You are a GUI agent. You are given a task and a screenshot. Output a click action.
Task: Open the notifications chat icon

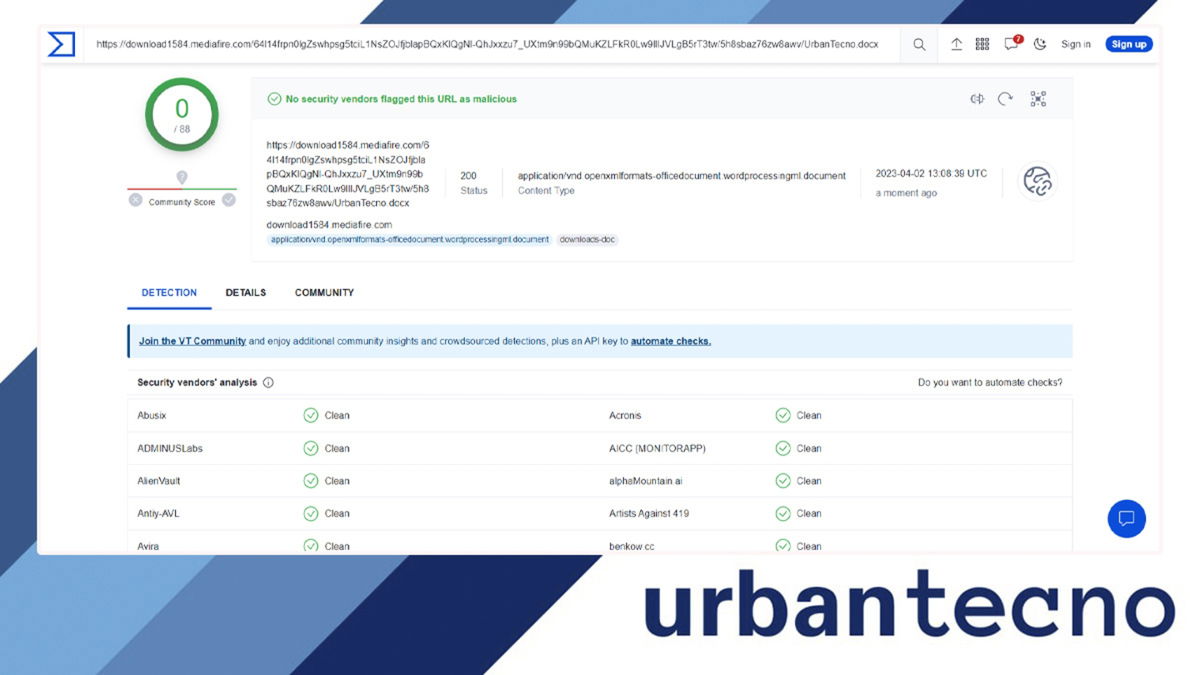pyautogui.click(x=1011, y=44)
